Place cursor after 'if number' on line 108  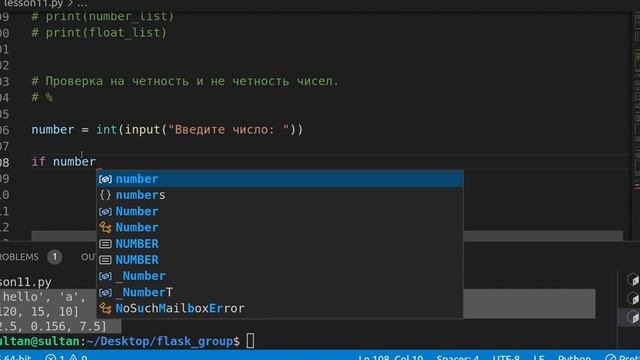[x=96, y=162]
